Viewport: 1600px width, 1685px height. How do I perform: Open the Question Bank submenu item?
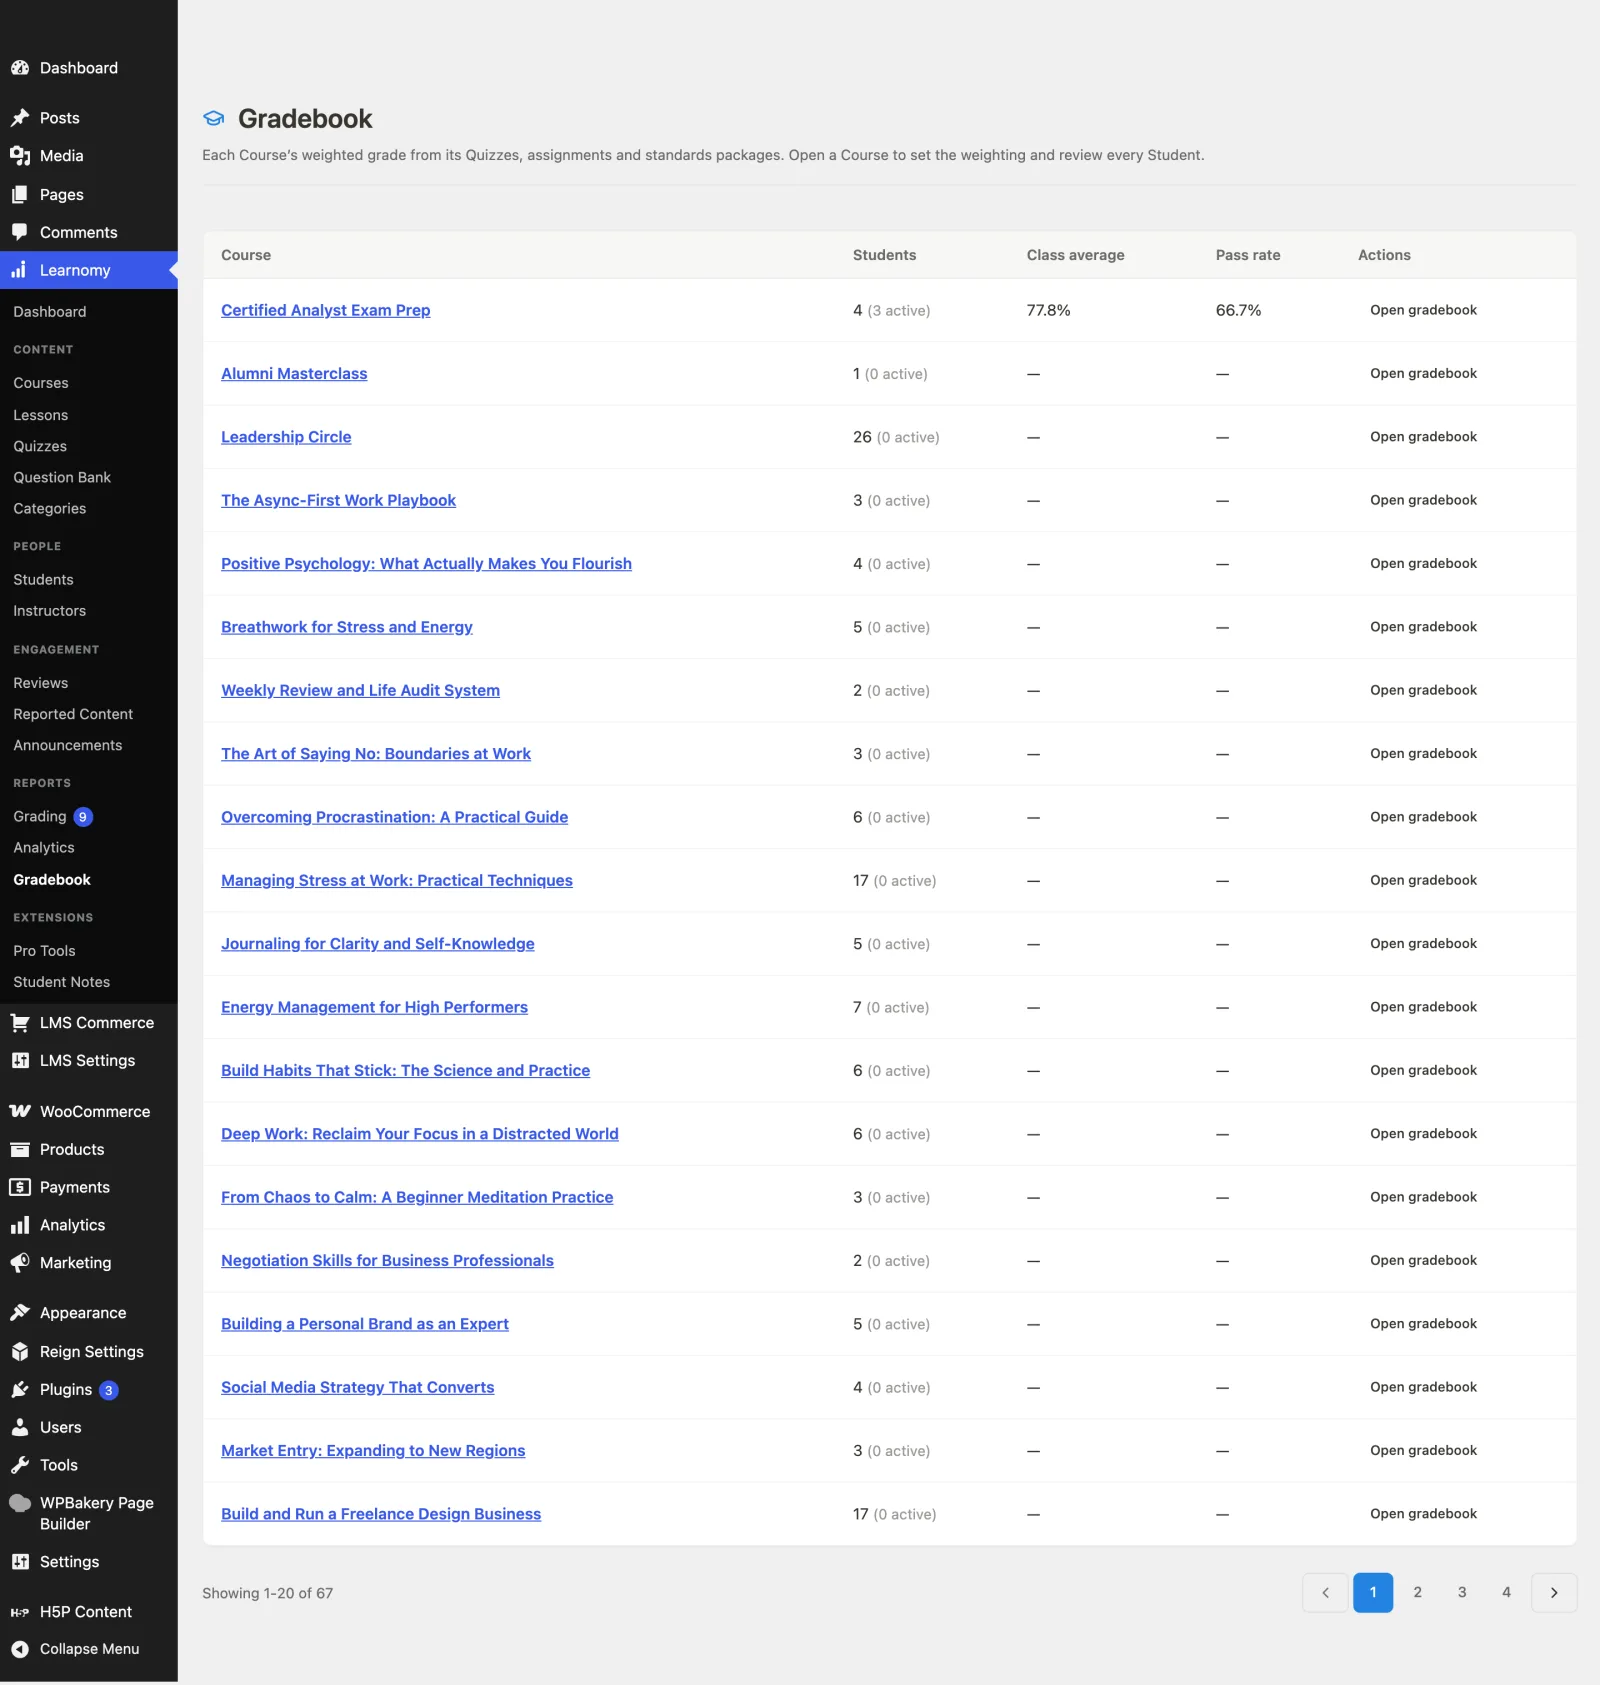tap(62, 478)
